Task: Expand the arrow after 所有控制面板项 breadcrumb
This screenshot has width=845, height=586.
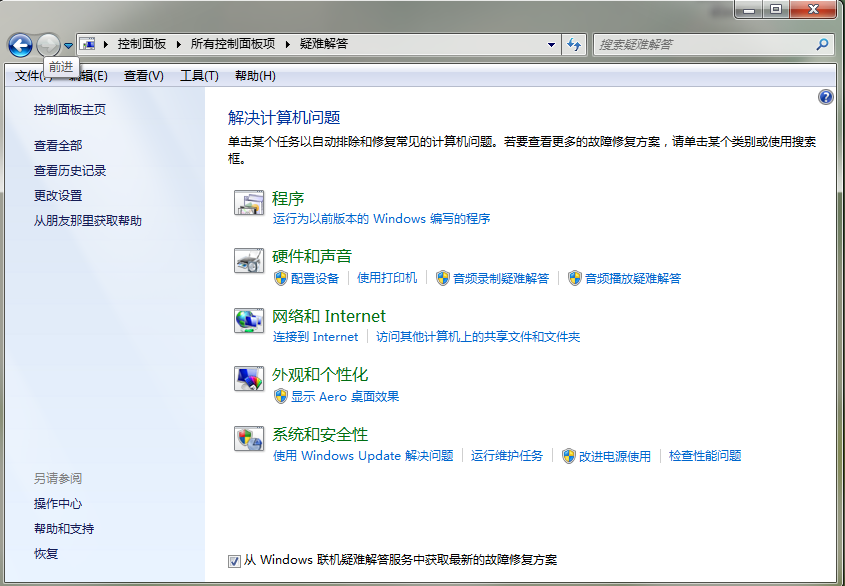Action: [x=288, y=44]
